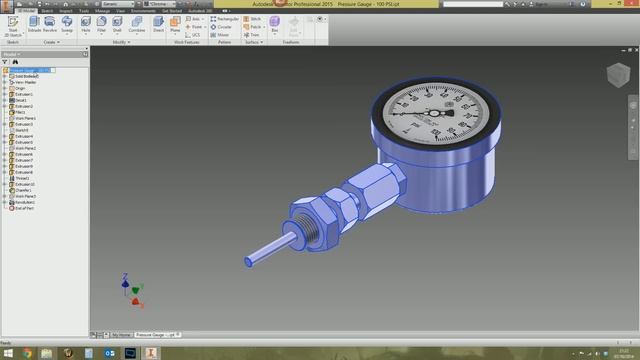Image resolution: width=640 pixels, height=360 pixels.
Task: Select the Fillet tool
Action: pyautogui.click(x=101, y=24)
